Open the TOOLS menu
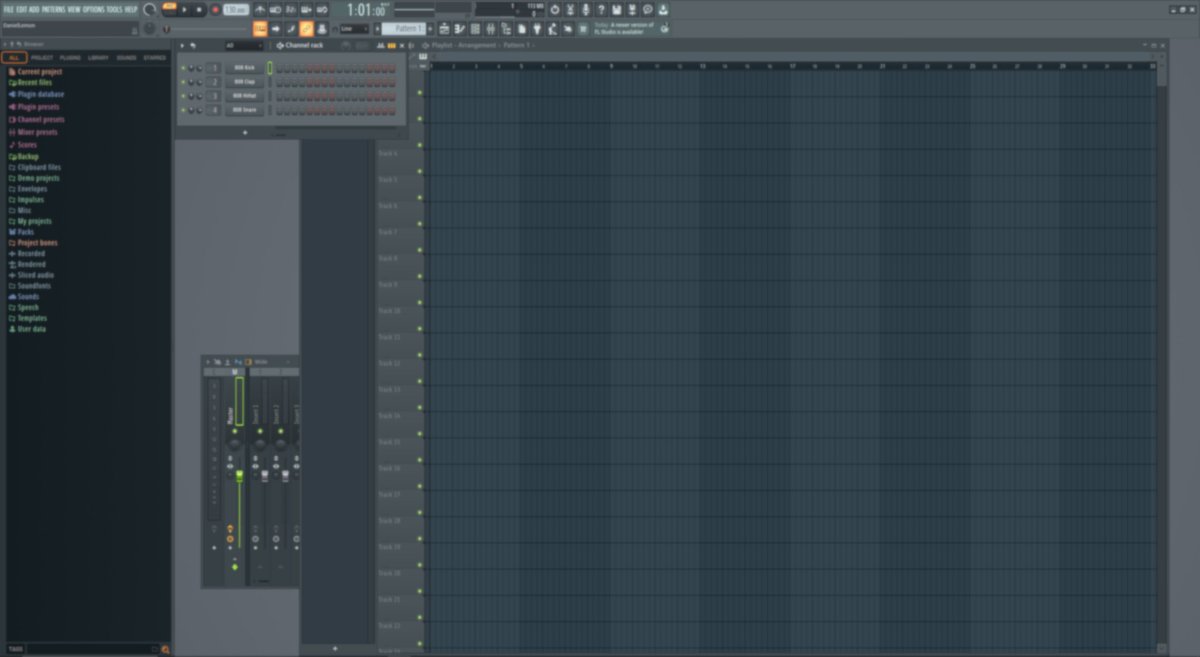This screenshot has height=657, width=1200. point(114,9)
